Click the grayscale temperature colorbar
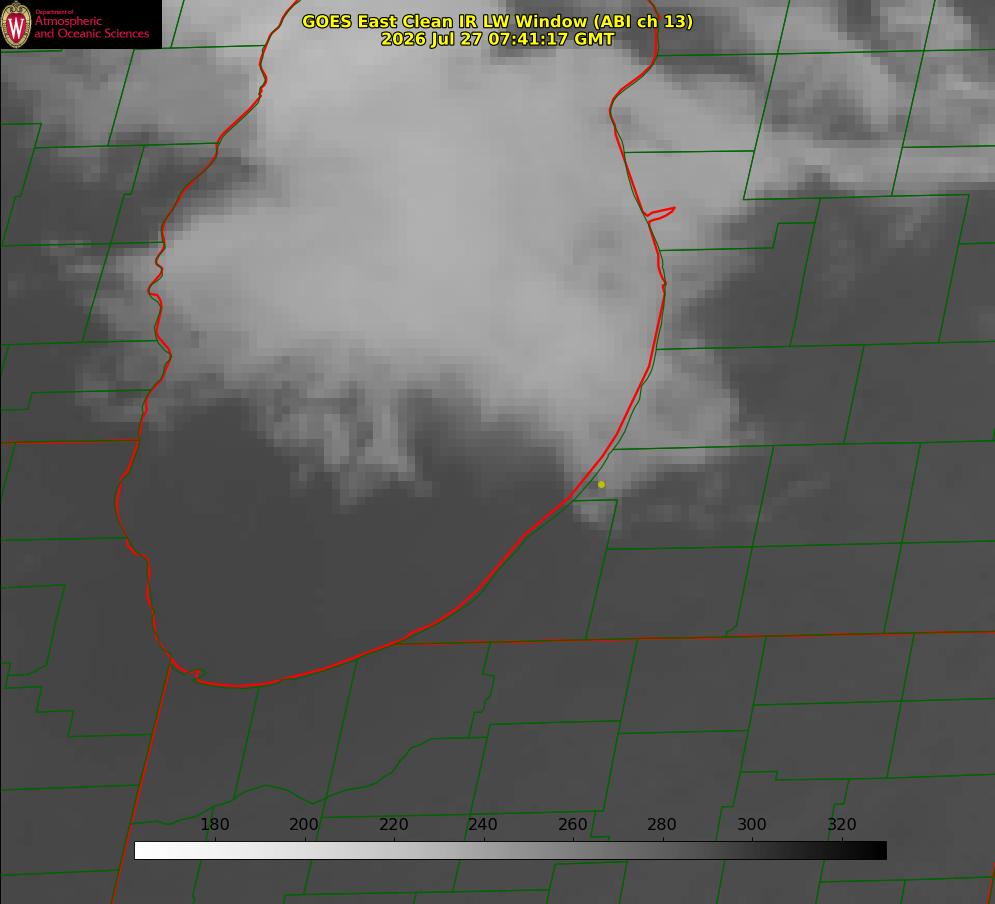The width and height of the screenshot is (995, 904). pyautogui.click(x=510, y=850)
